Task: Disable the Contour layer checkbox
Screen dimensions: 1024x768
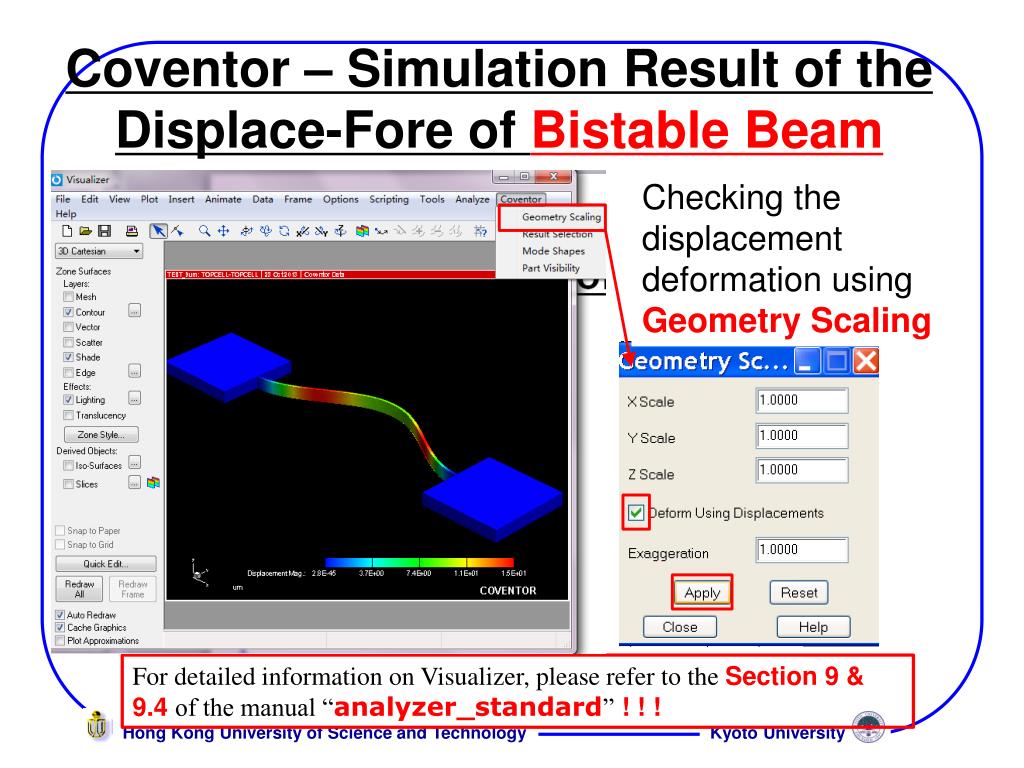Action: click(68, 312)
